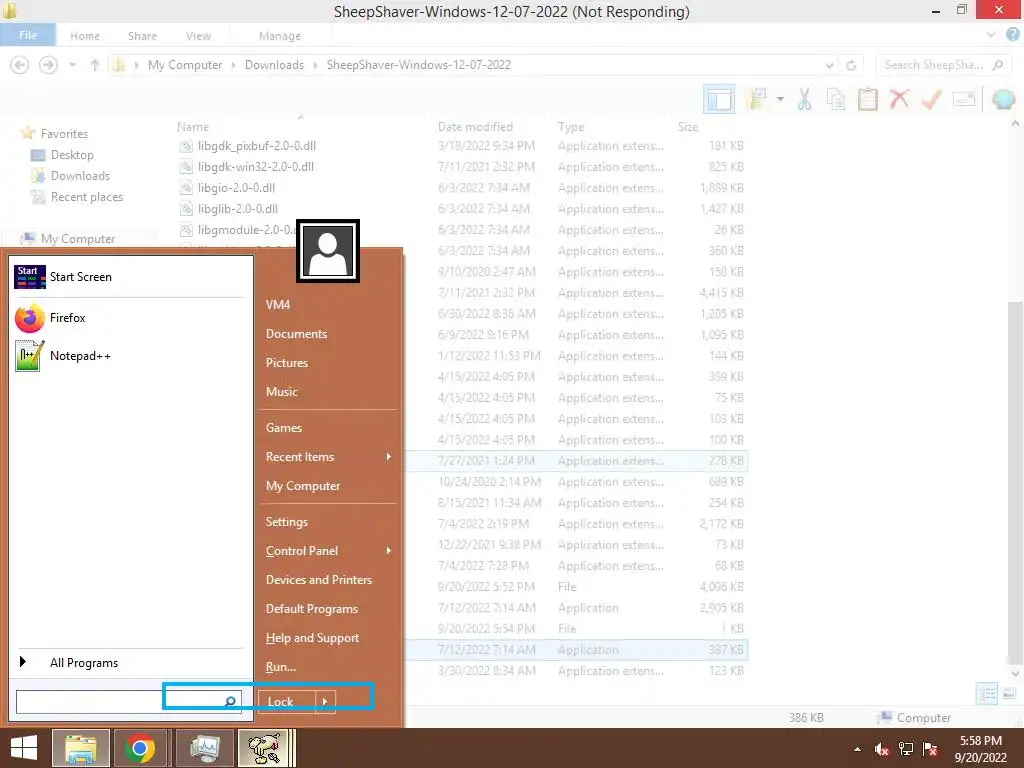Open the address bar history dropdown

[x=829, y=65]
